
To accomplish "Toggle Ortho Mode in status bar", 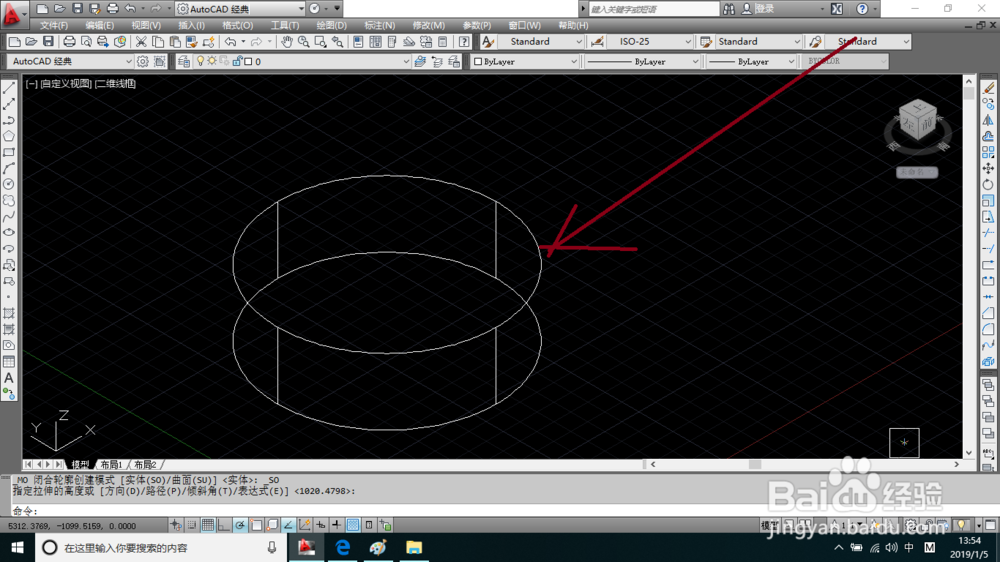I will (224, 525).
